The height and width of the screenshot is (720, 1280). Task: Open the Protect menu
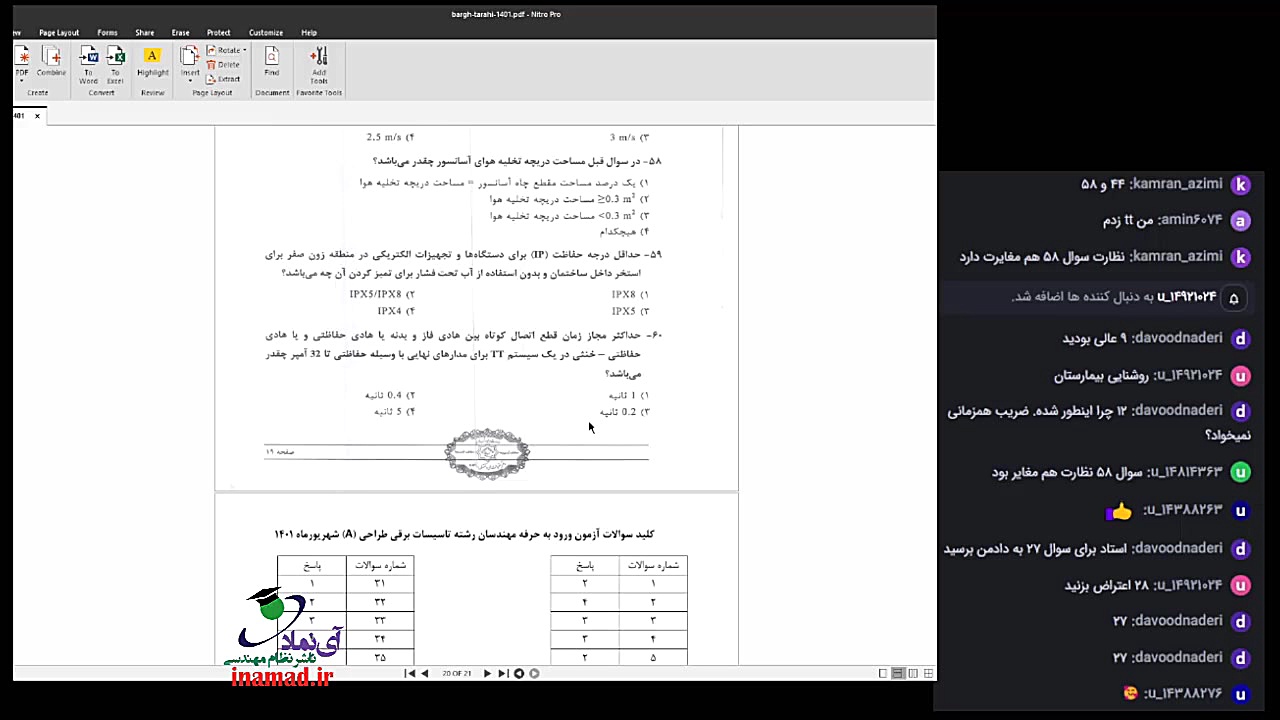click(218, 32)
